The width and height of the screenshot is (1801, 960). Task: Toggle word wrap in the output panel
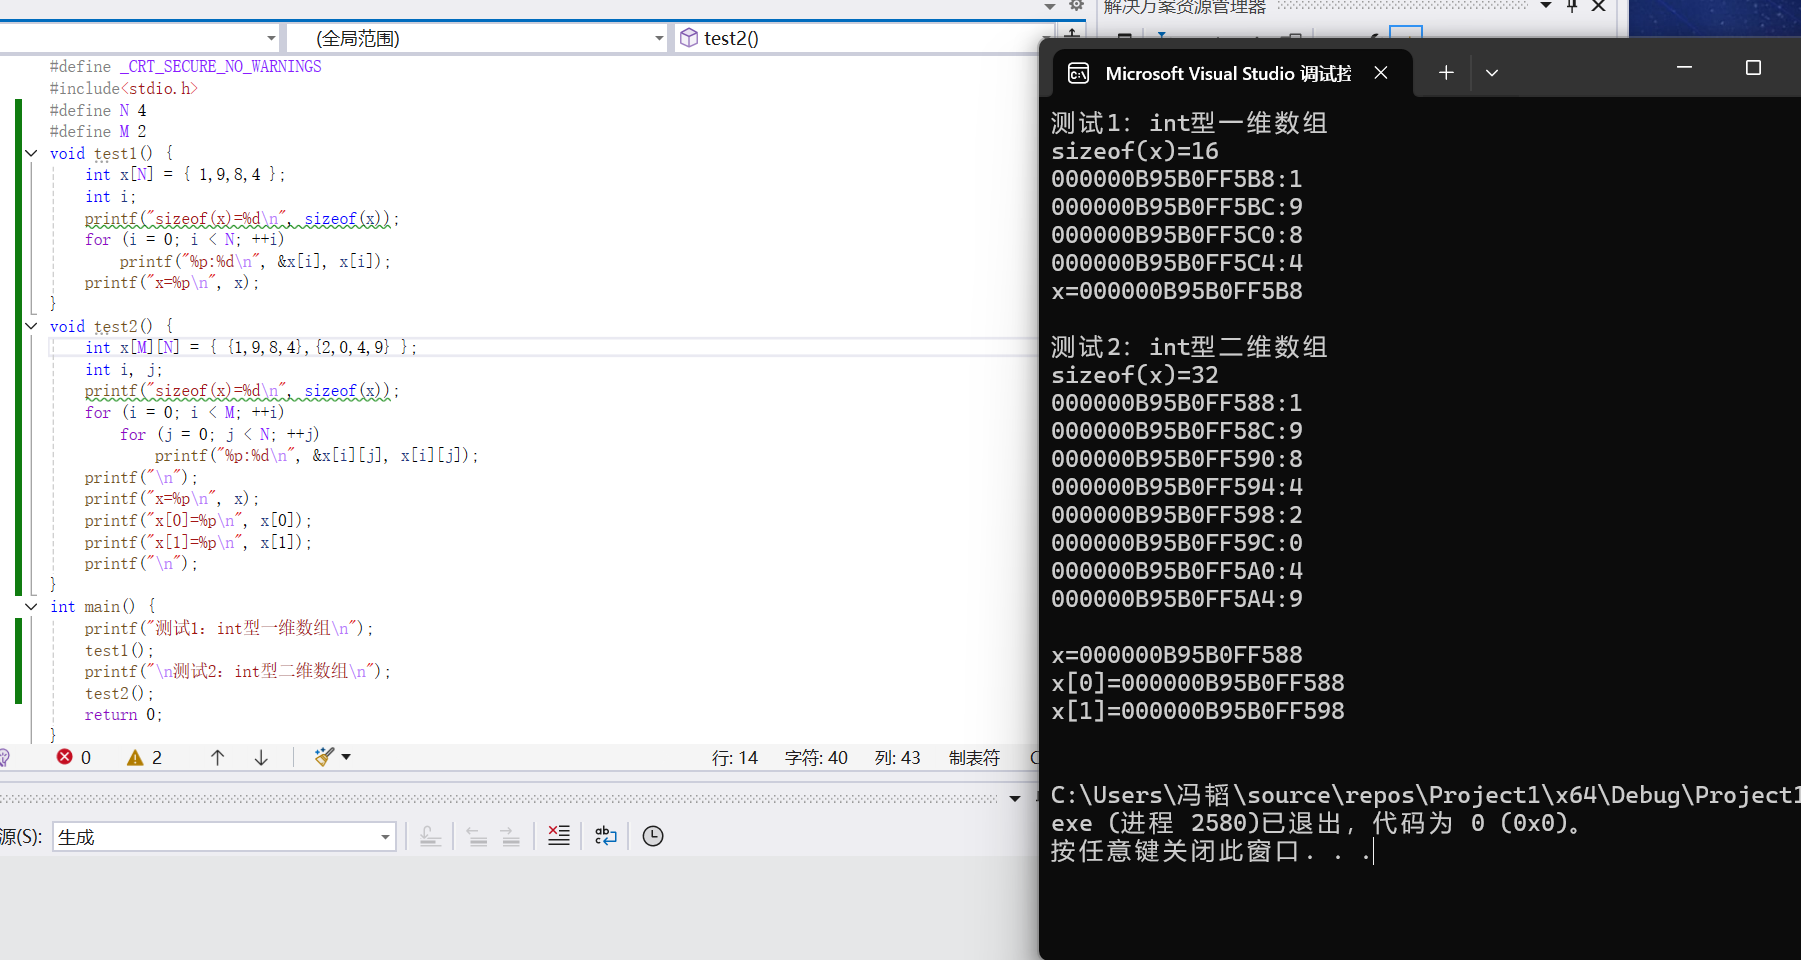pos(606,836)
